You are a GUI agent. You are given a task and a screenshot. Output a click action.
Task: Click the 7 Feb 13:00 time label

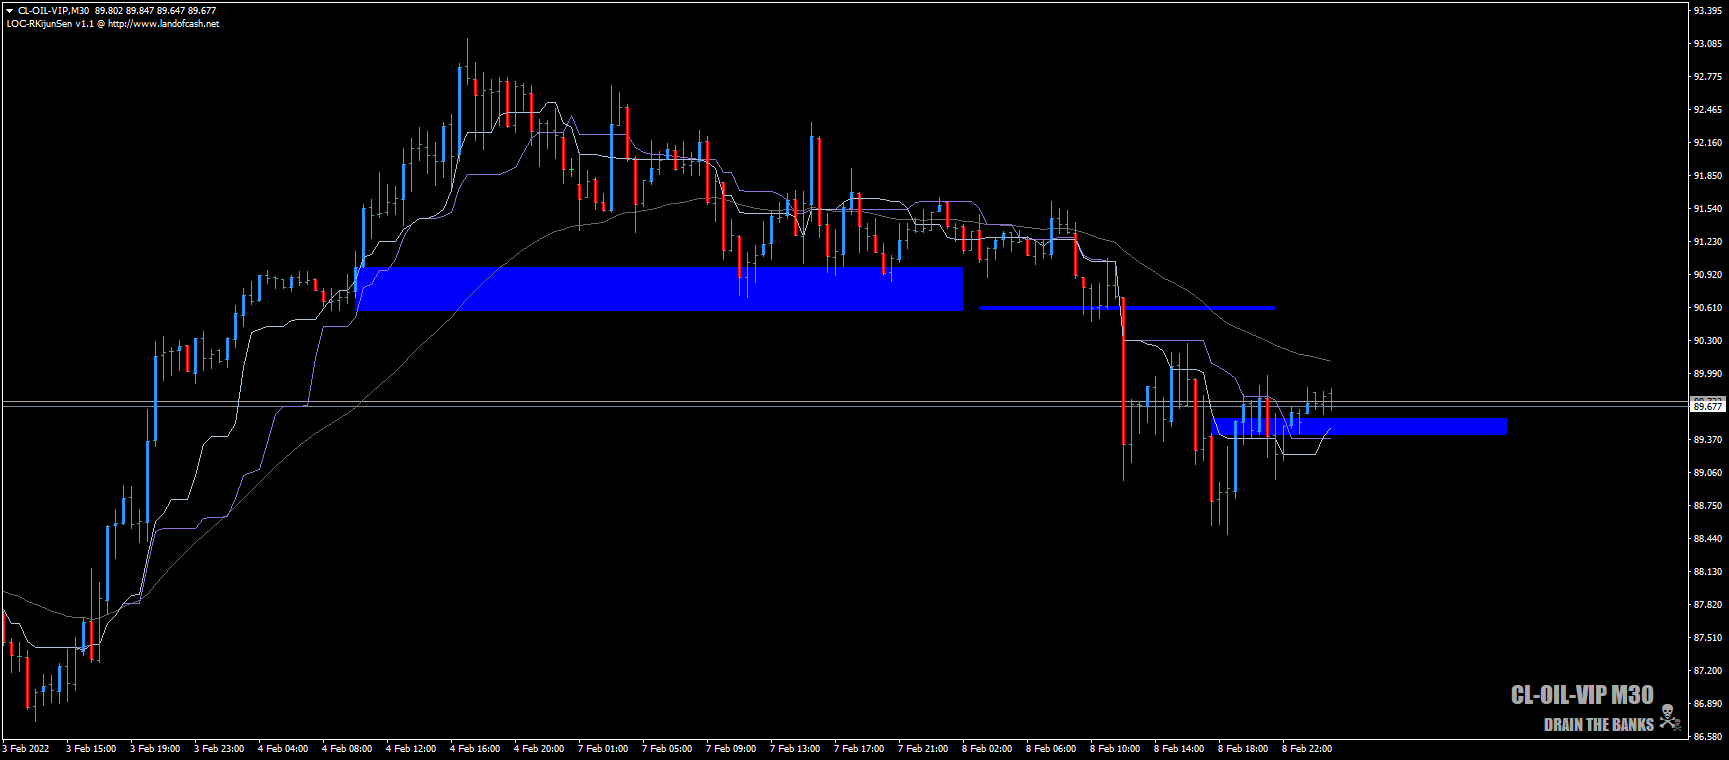(795, 749)
